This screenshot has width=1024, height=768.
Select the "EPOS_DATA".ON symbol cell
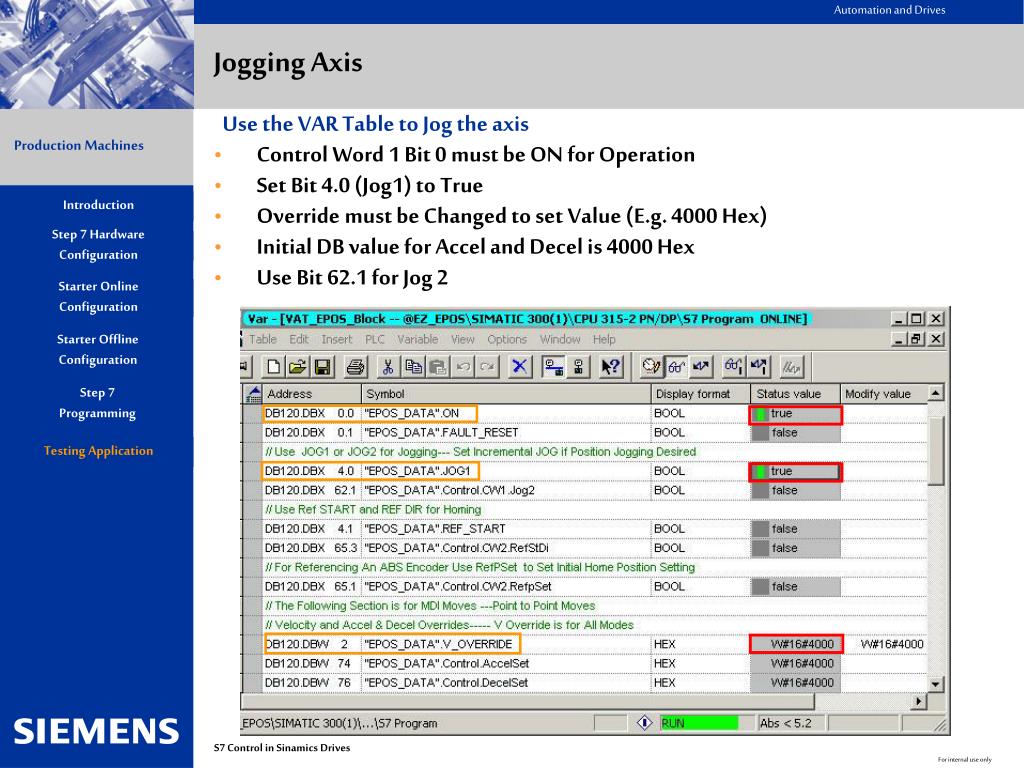coord(506,413)
